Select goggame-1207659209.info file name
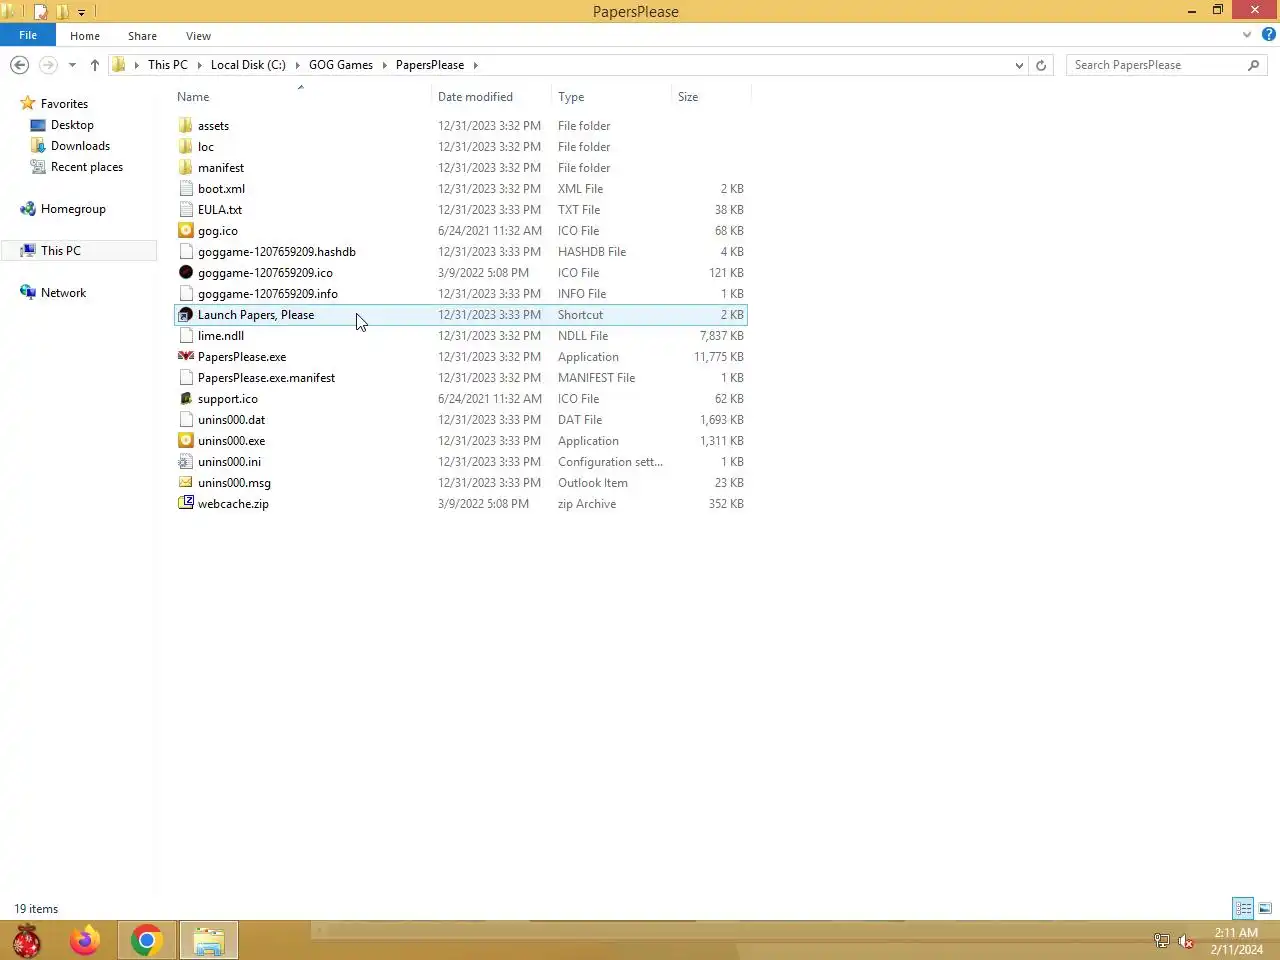 [268, 294]
